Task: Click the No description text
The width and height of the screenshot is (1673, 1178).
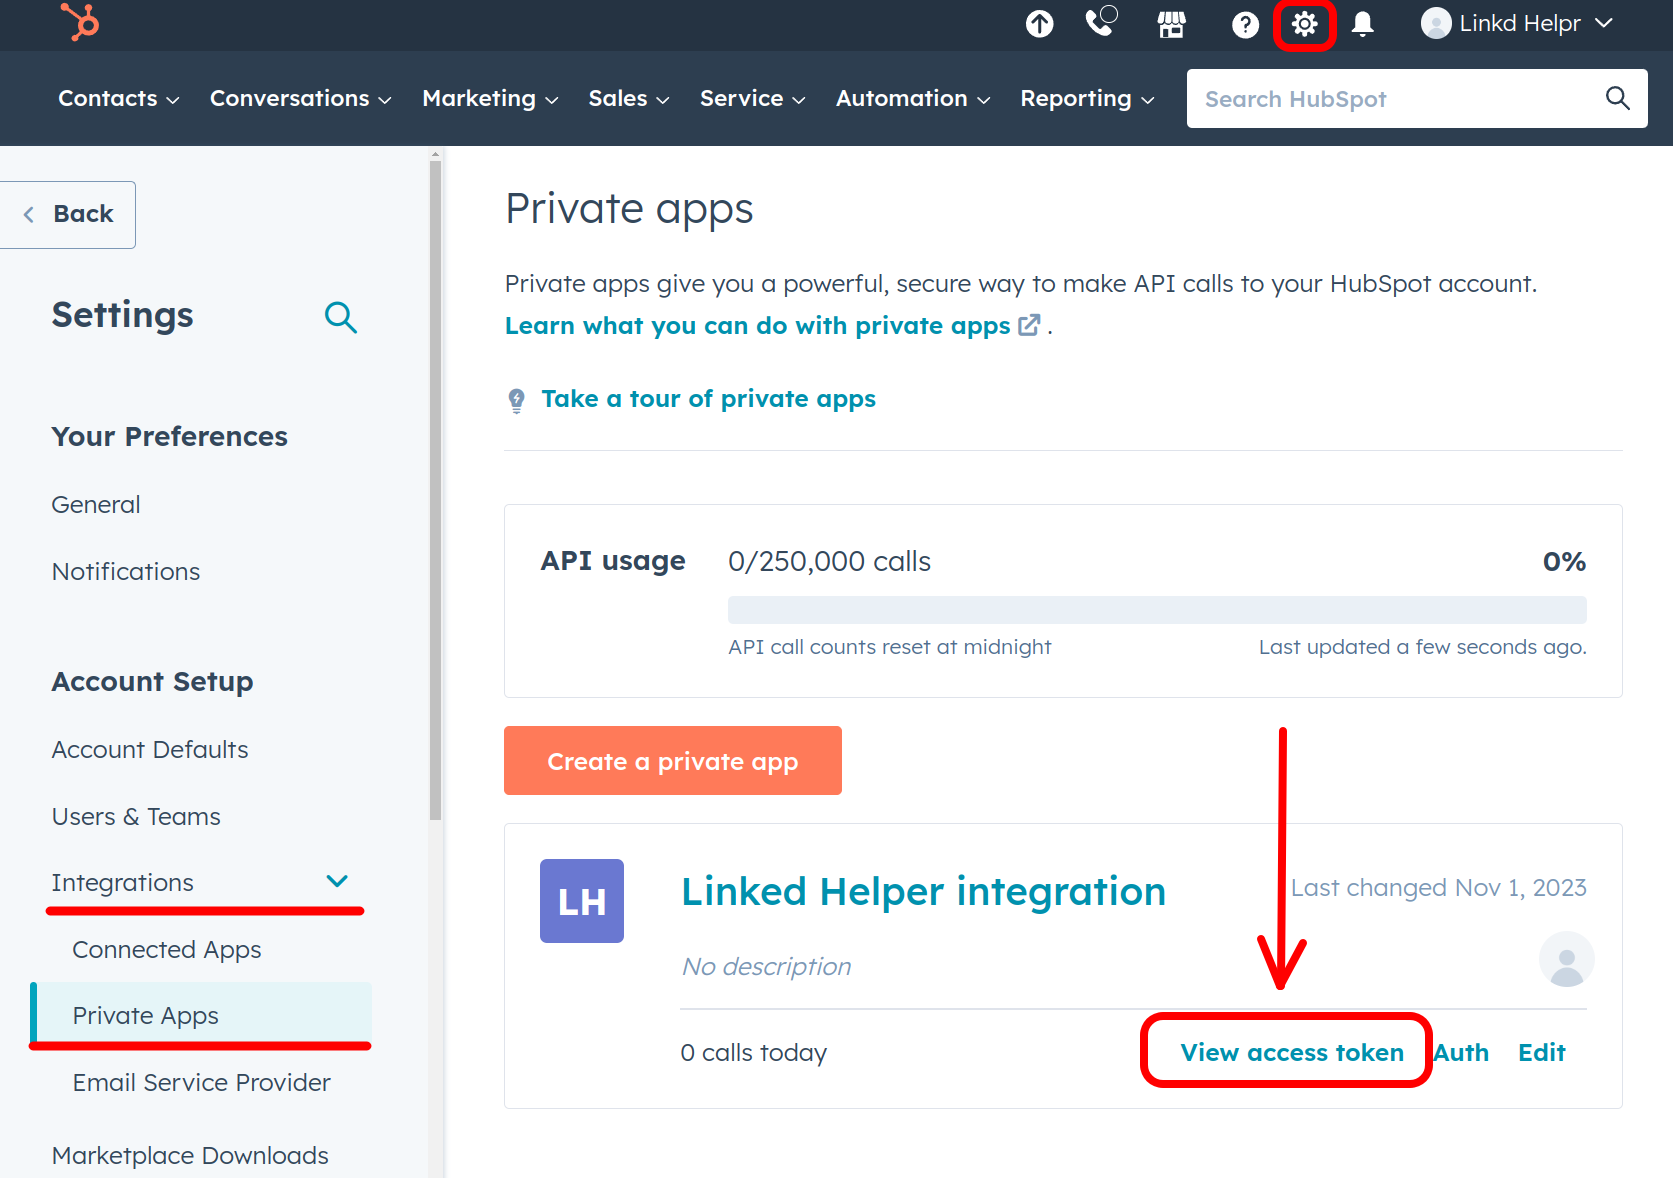Action: (766, 966)
